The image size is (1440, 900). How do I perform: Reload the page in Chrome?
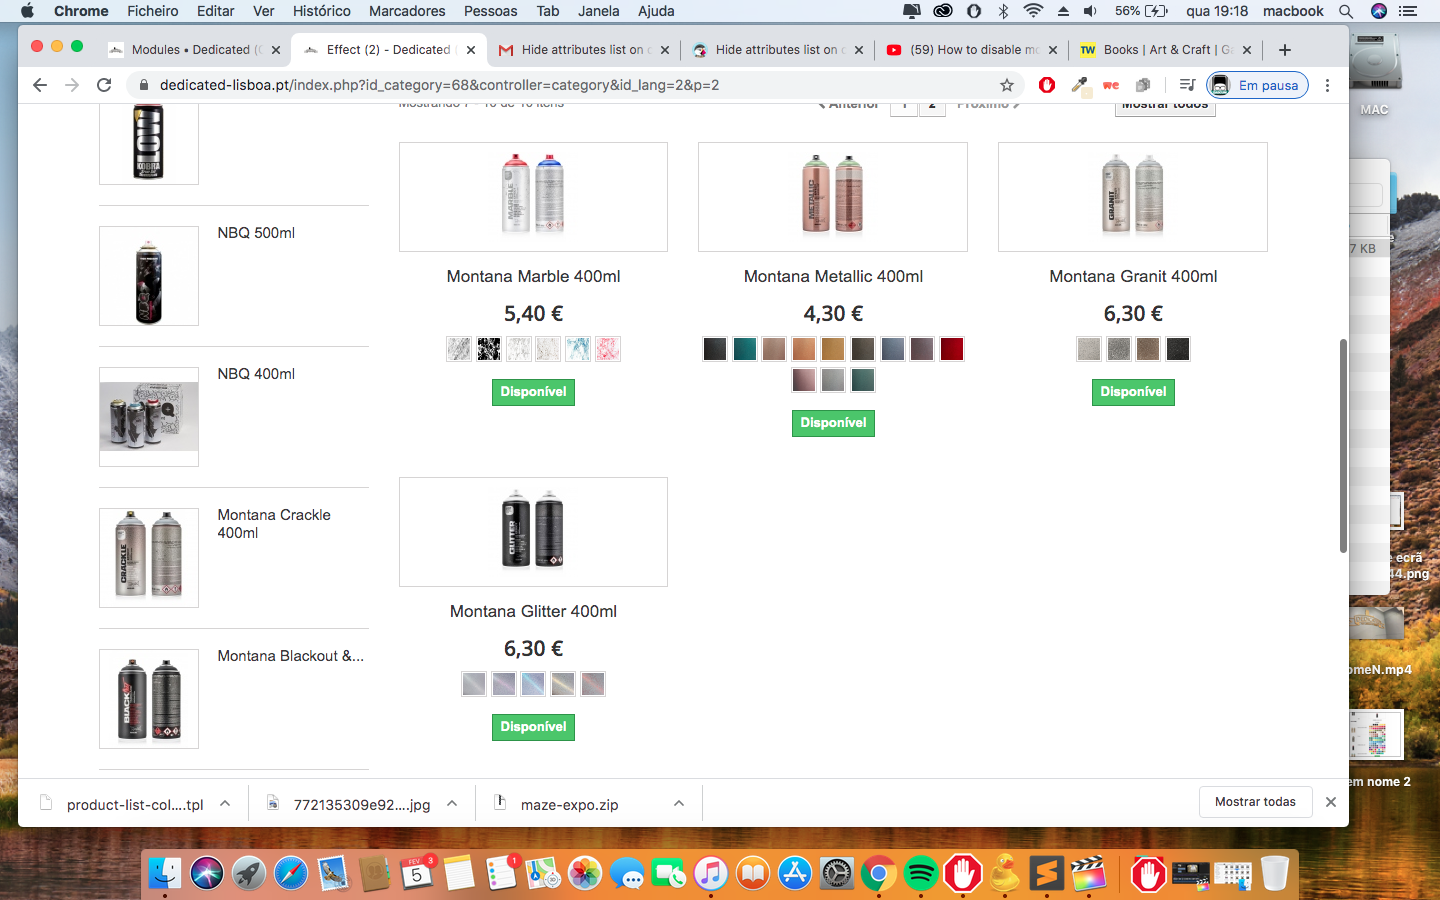pos(104,85)
